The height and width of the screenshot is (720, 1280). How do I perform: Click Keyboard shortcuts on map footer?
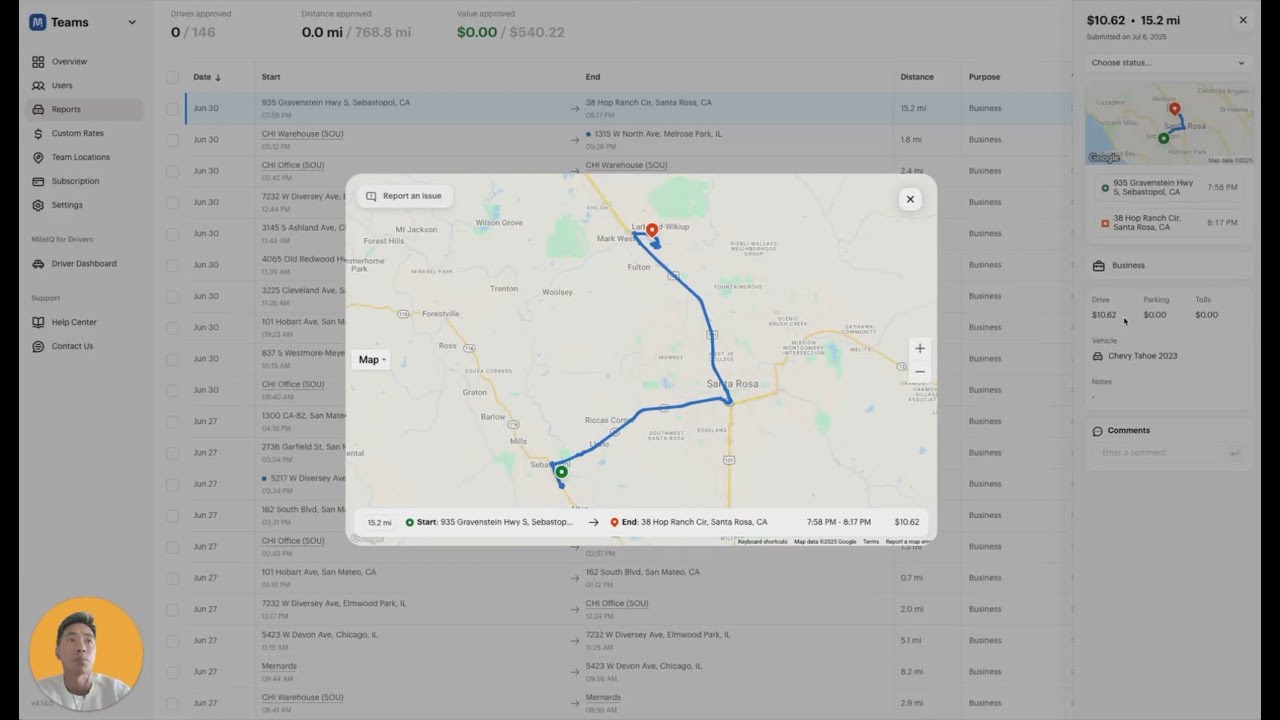click(763, 542)
